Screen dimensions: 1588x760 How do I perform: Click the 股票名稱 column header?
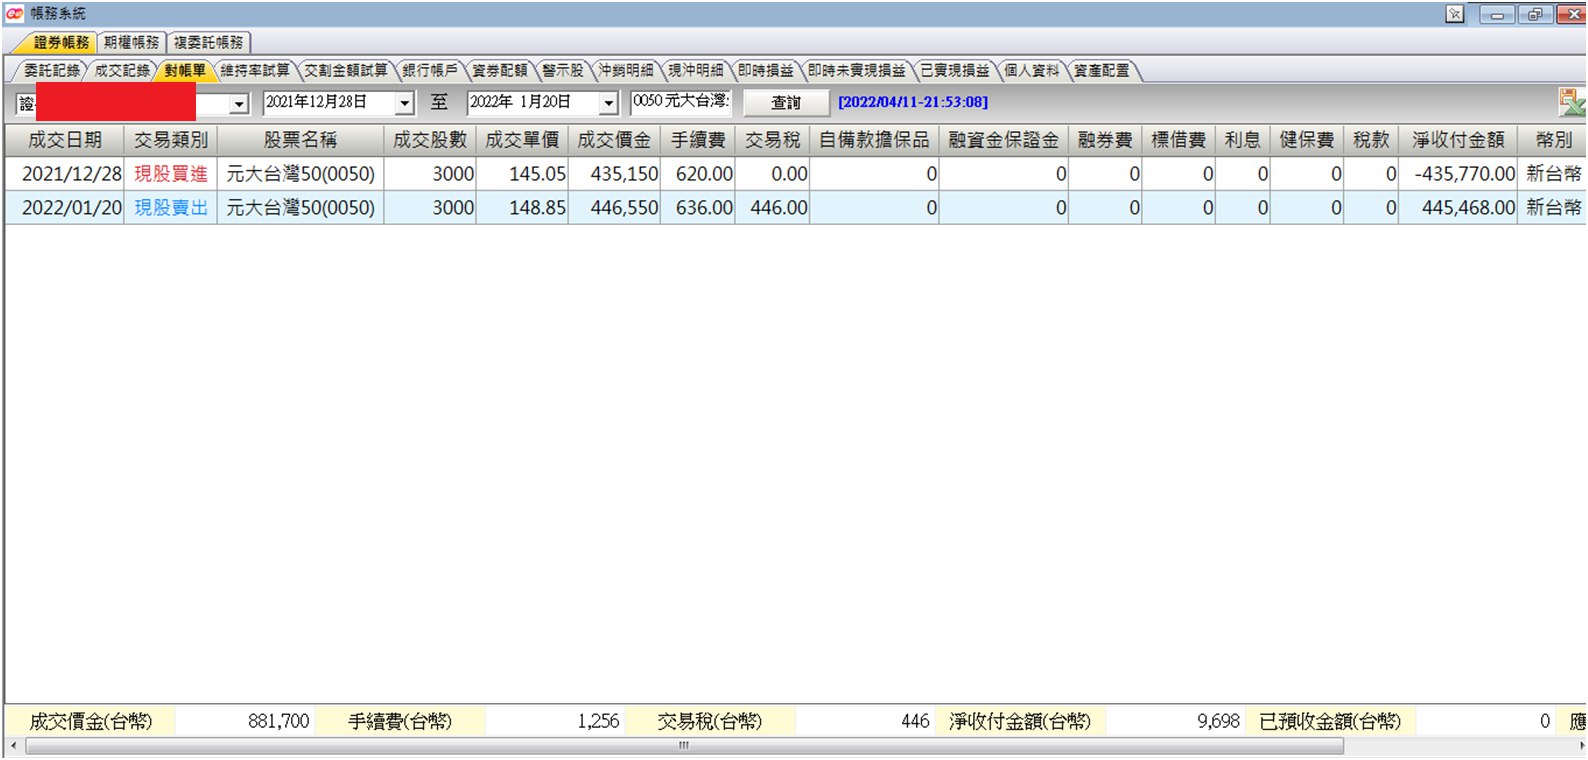300,140
